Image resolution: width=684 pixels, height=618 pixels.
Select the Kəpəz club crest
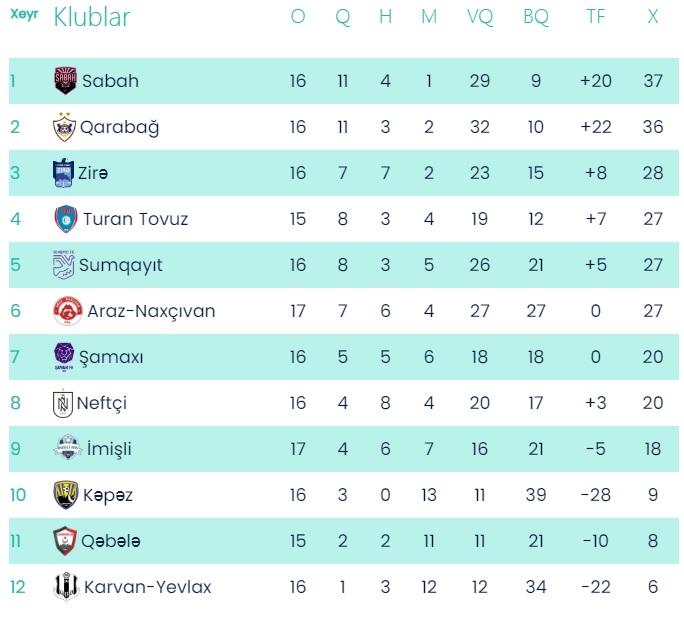pos(65,495)
